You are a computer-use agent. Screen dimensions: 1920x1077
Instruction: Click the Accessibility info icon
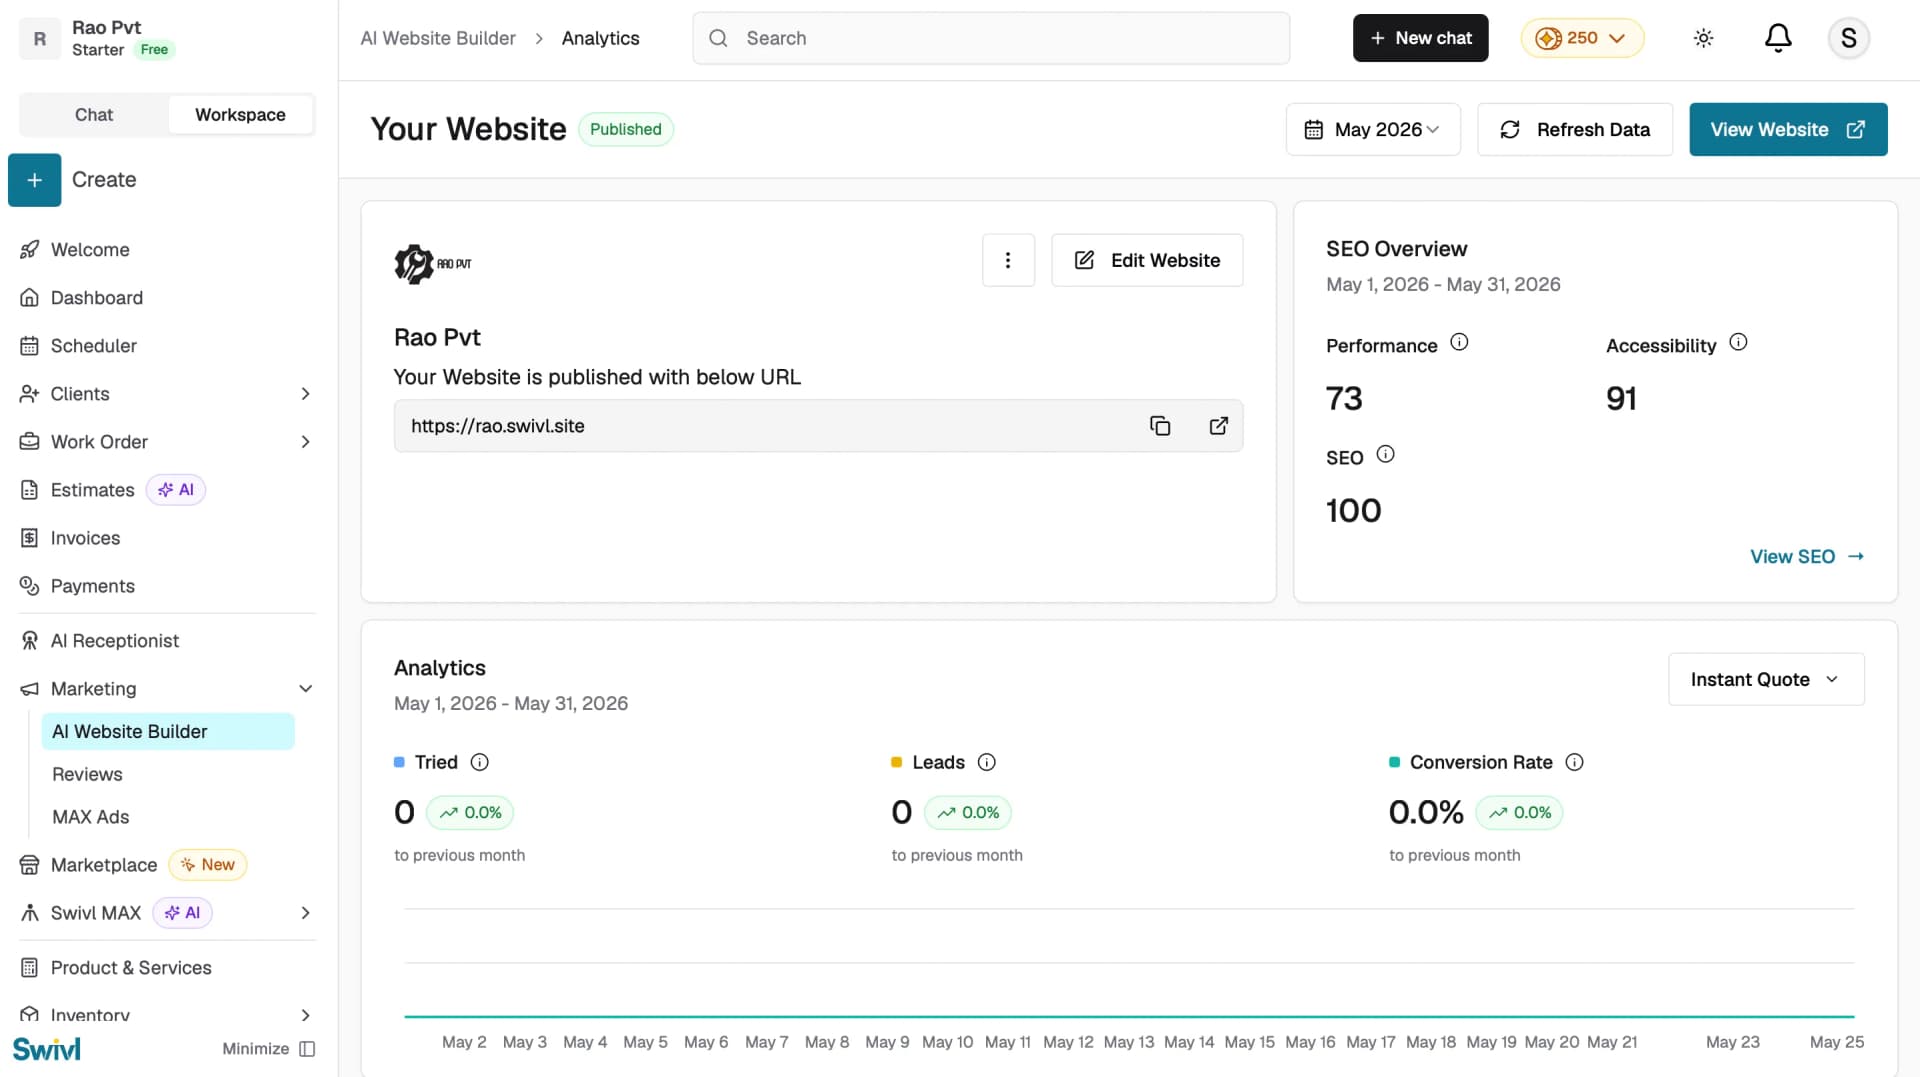point(1738,342)
